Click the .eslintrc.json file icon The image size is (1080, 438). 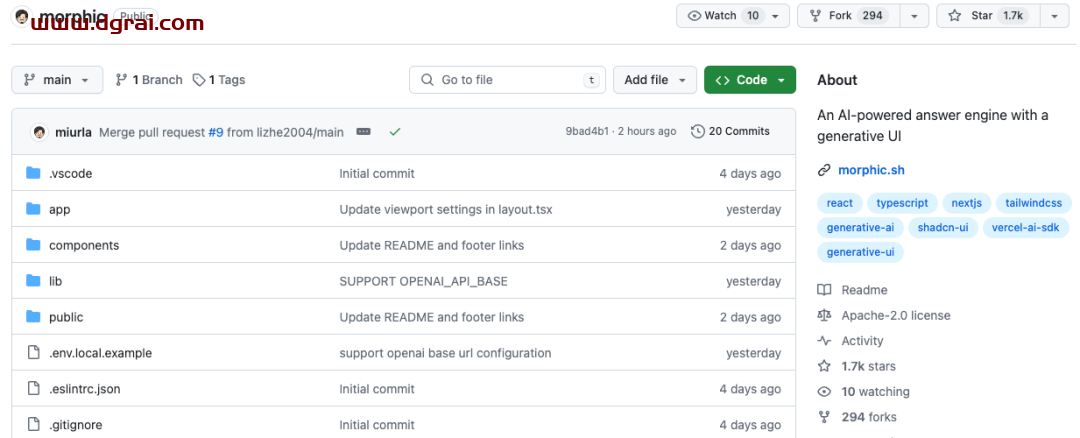[33, 388]
